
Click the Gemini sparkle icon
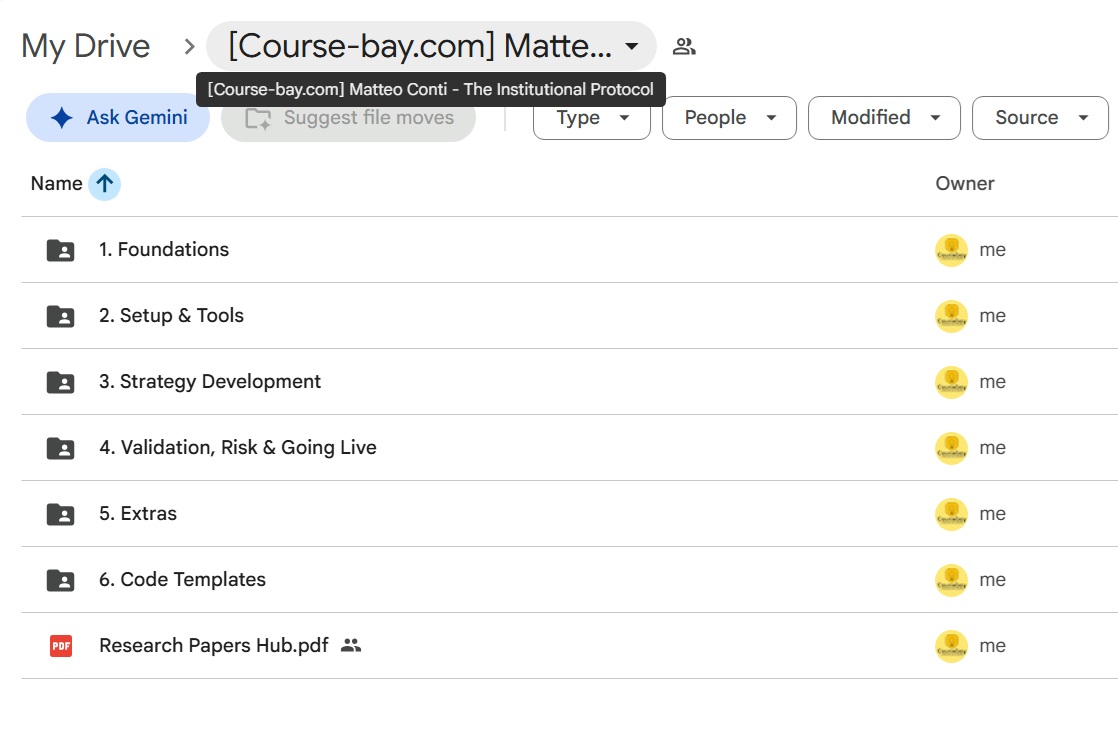[x=62, y=118]
